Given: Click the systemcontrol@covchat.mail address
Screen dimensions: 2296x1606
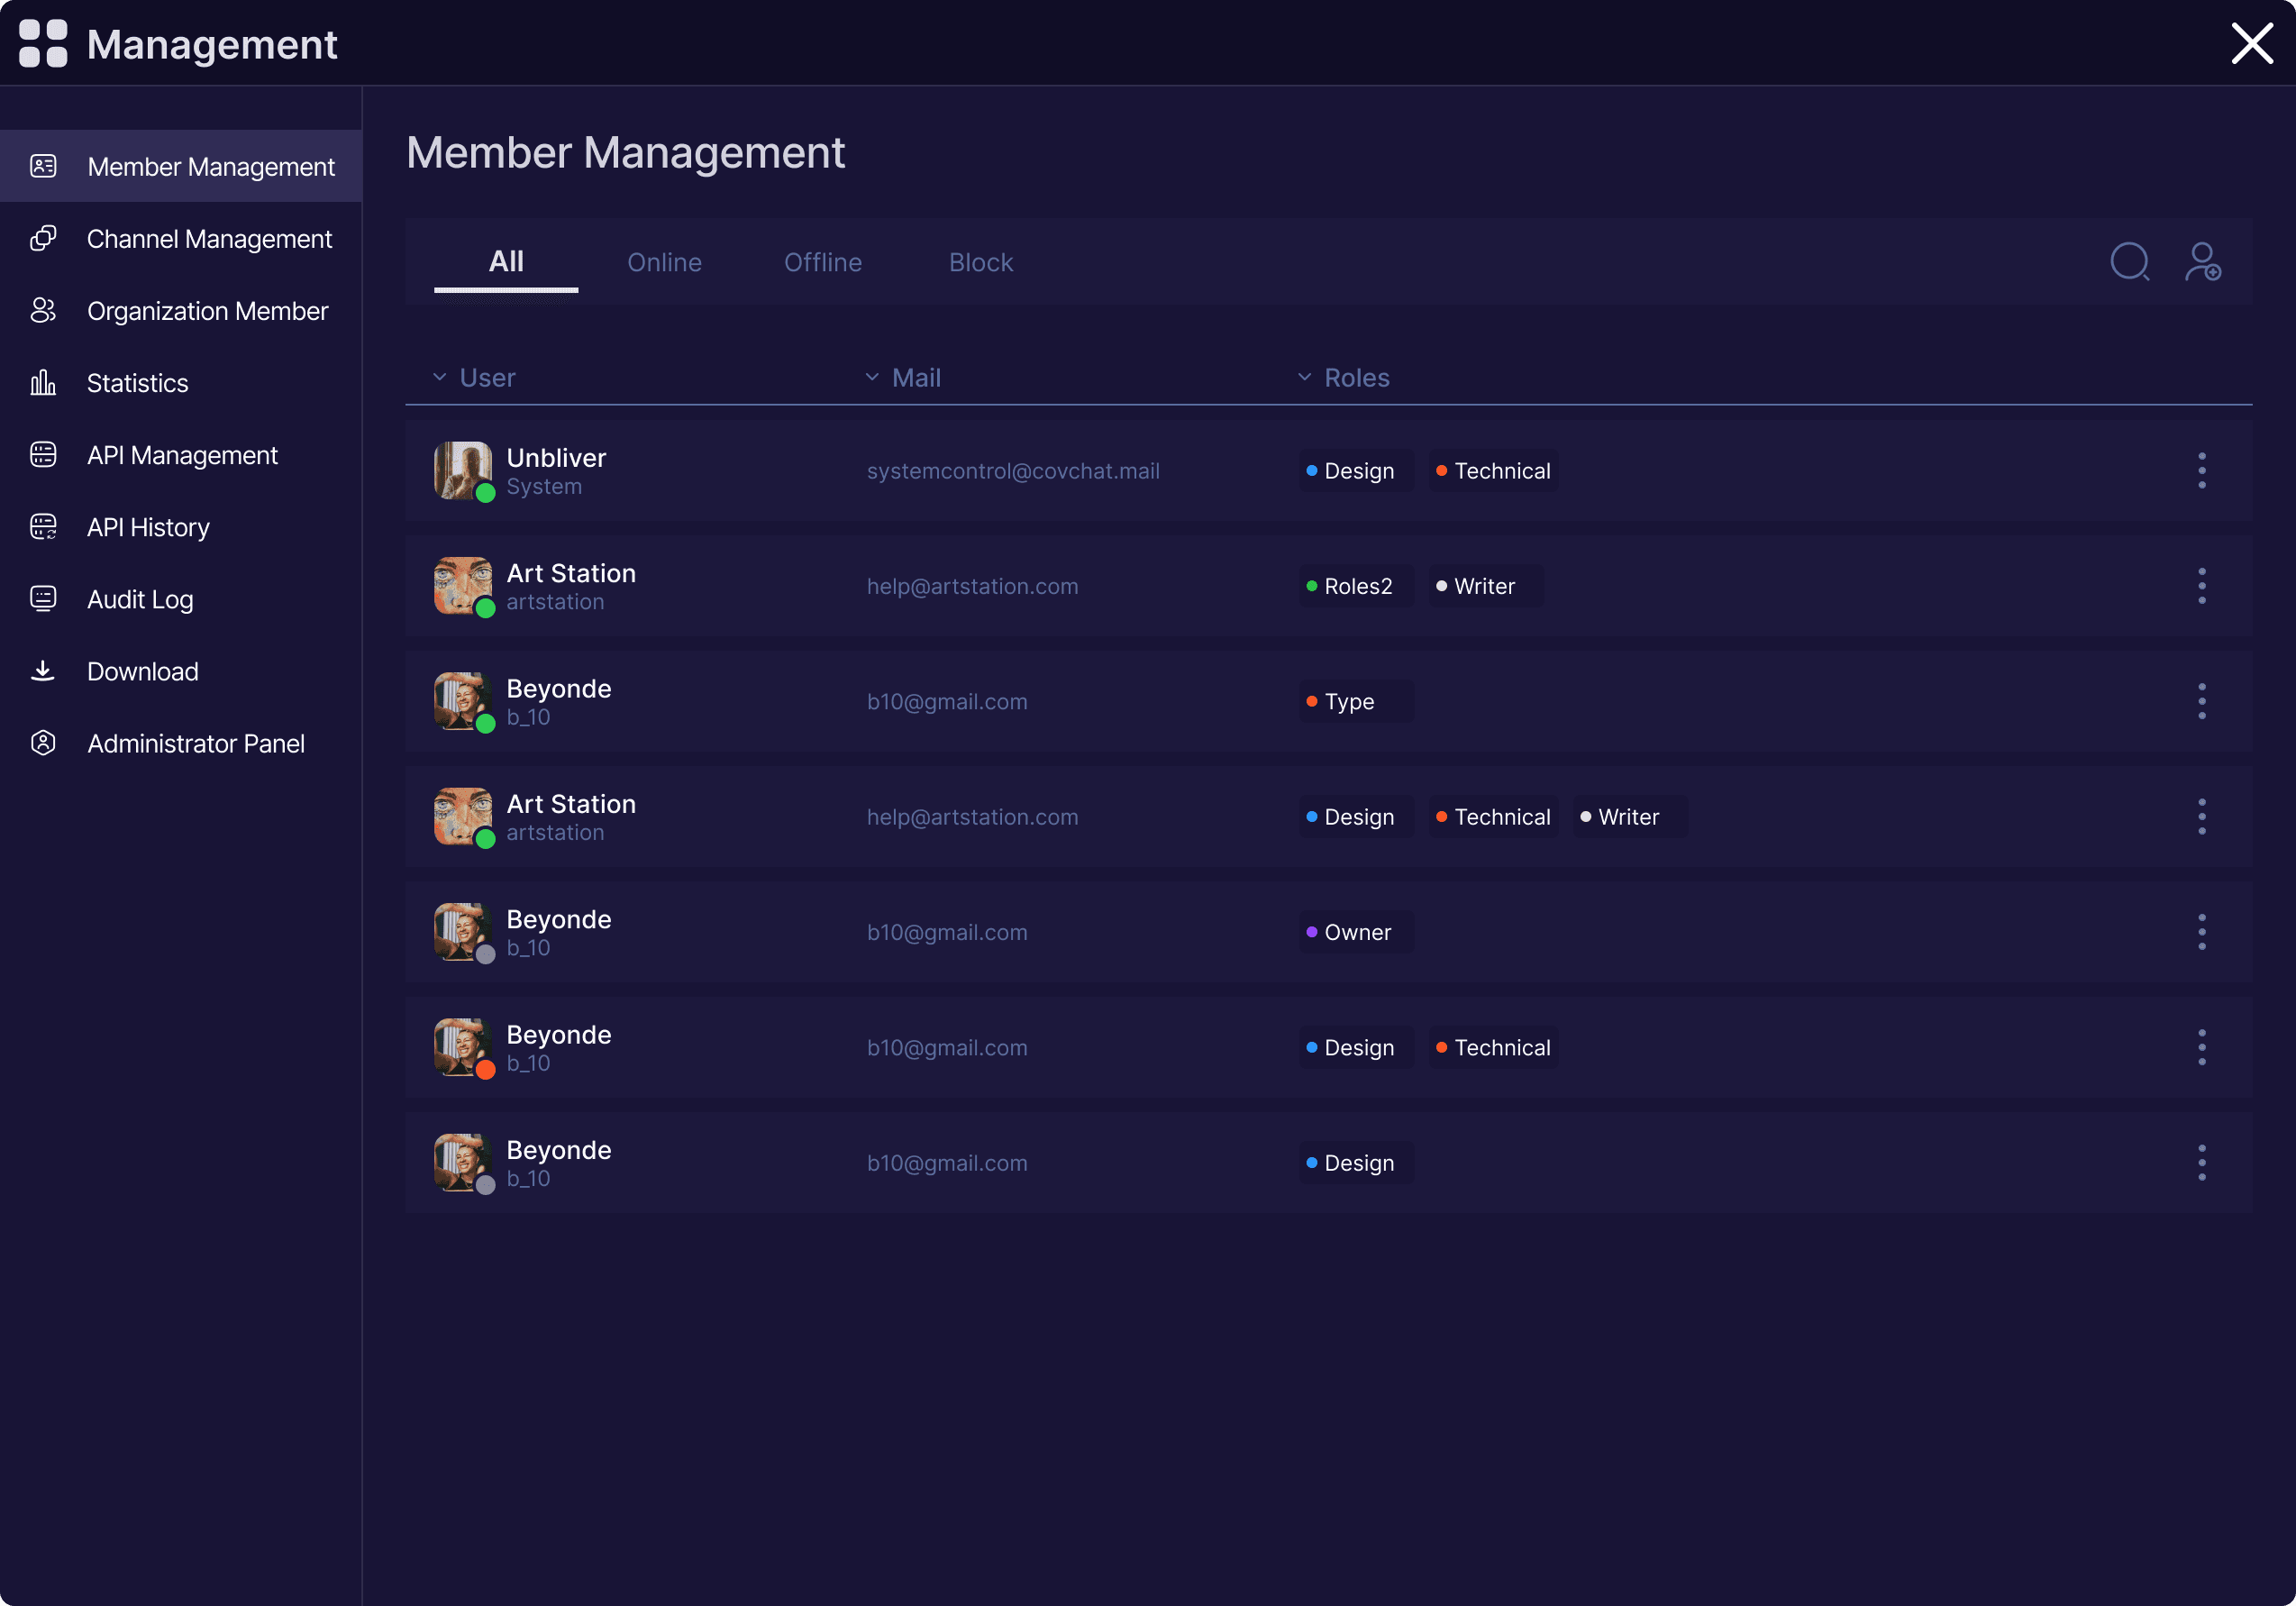Looking at the screenshot, I should tap(1012, 471).
